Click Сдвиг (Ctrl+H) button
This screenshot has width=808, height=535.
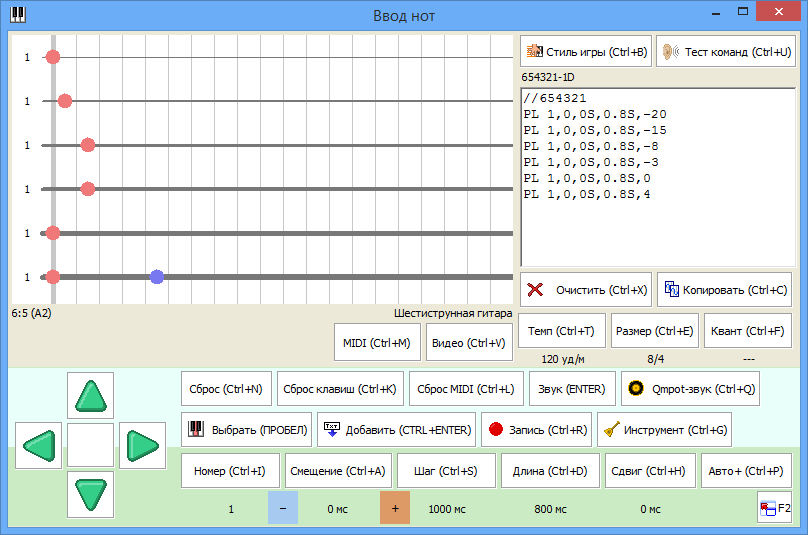(650, 471)
